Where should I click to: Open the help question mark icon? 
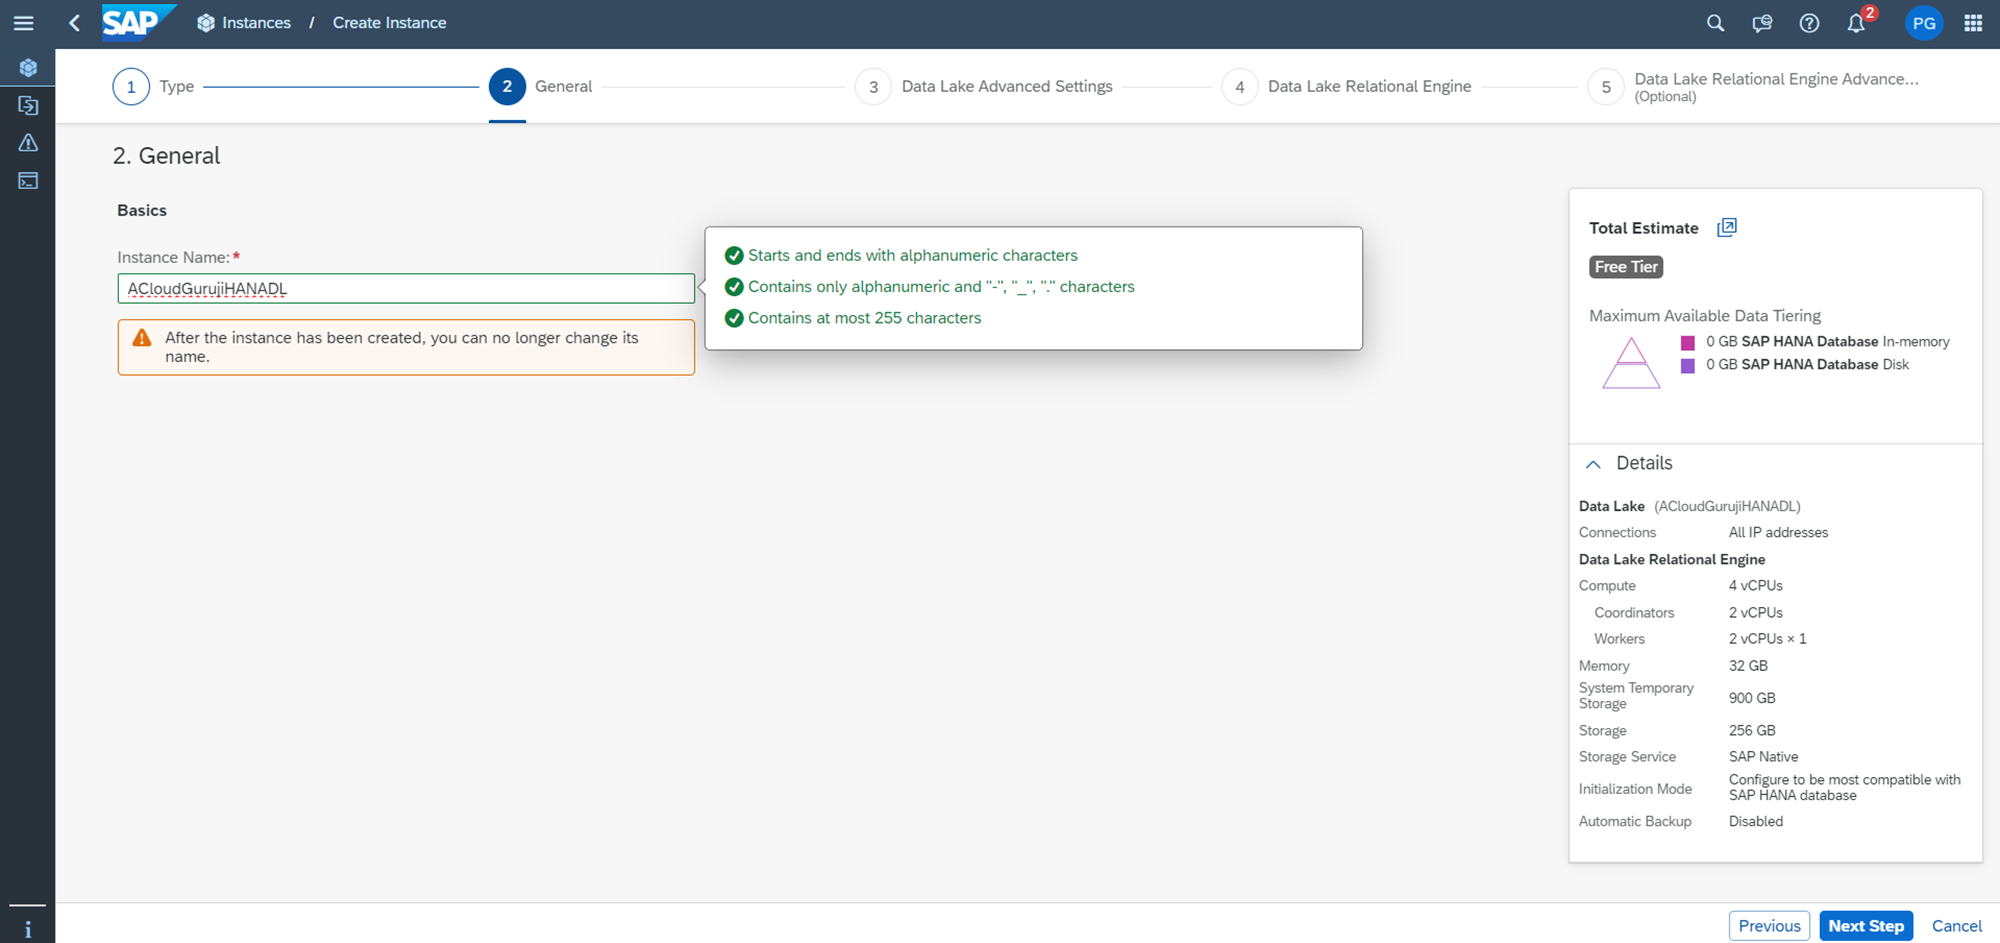pos(1809,23)
